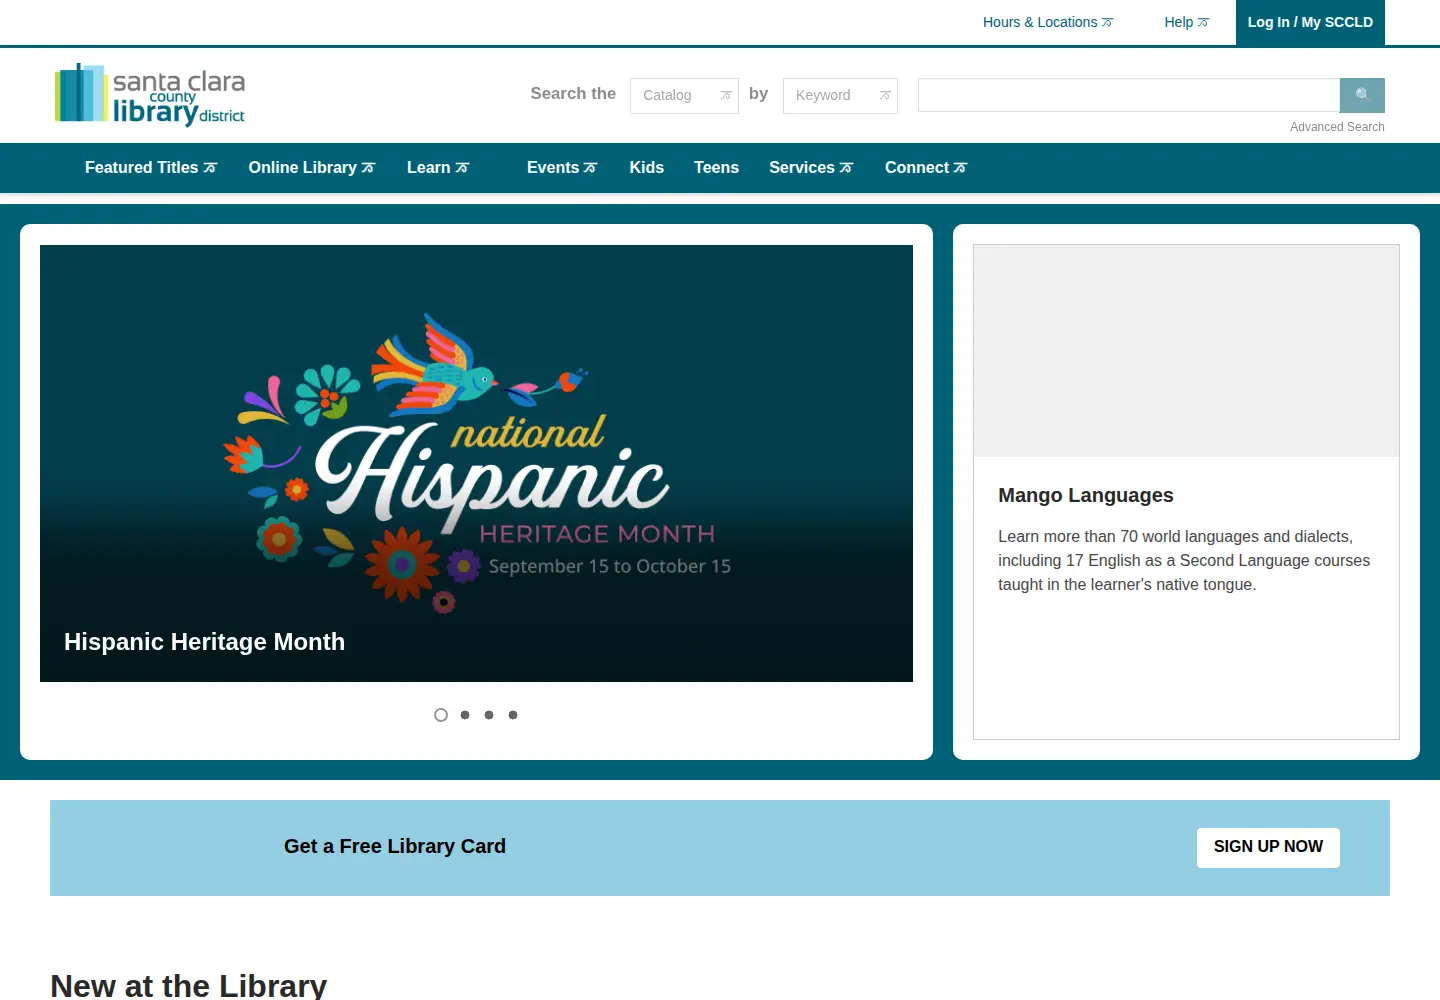Click the SIGN UP NOW button

click(x=1268, y=847)
